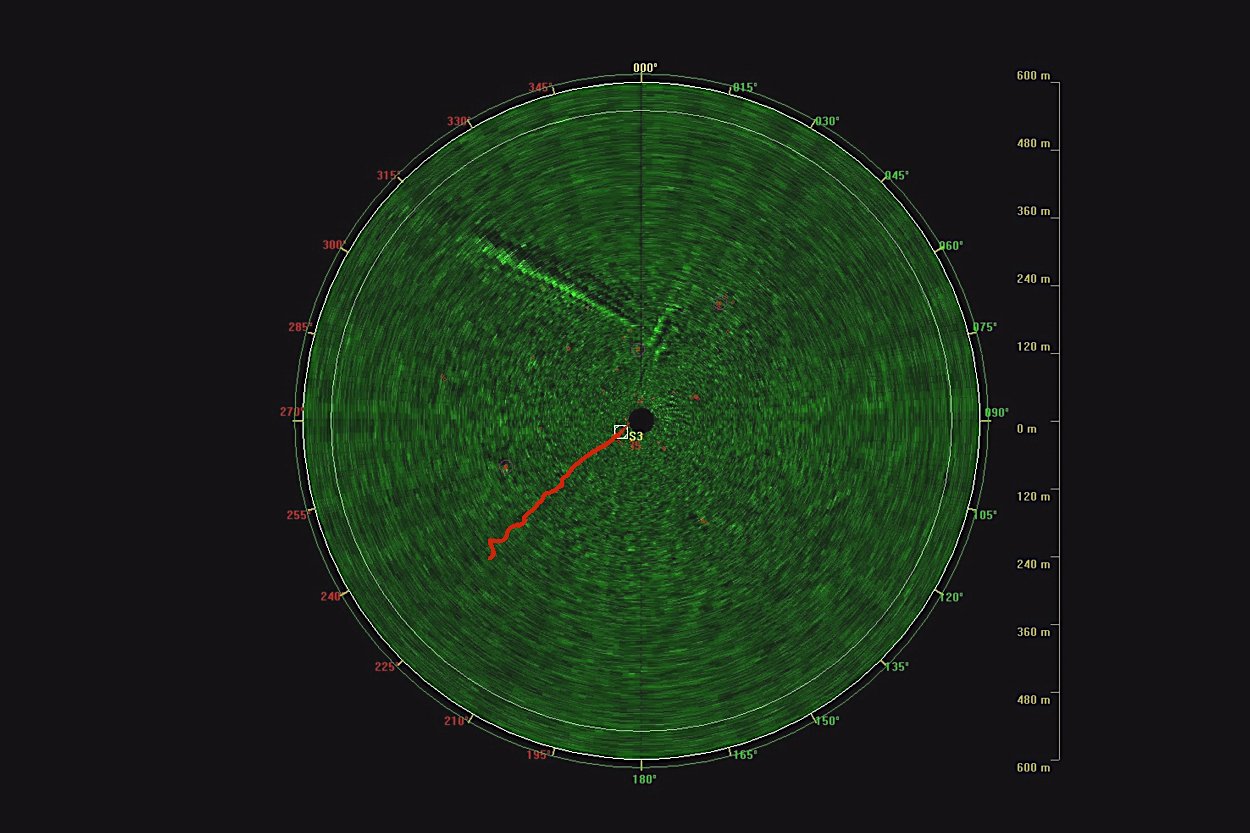Click the black sonar origin circle
Image resolution: width=1250 pixels, height=833 pixels.
pyautogui.click(x=641, y=420)
